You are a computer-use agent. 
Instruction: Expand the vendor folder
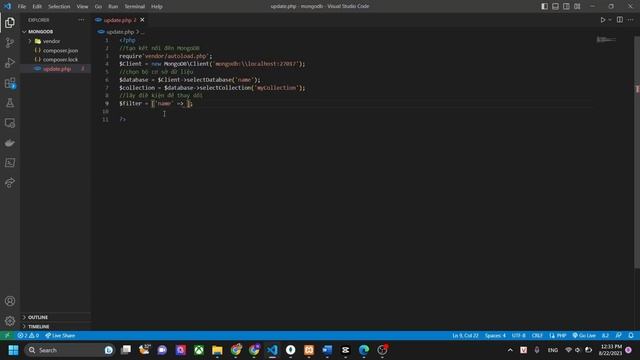pos(56,41)
